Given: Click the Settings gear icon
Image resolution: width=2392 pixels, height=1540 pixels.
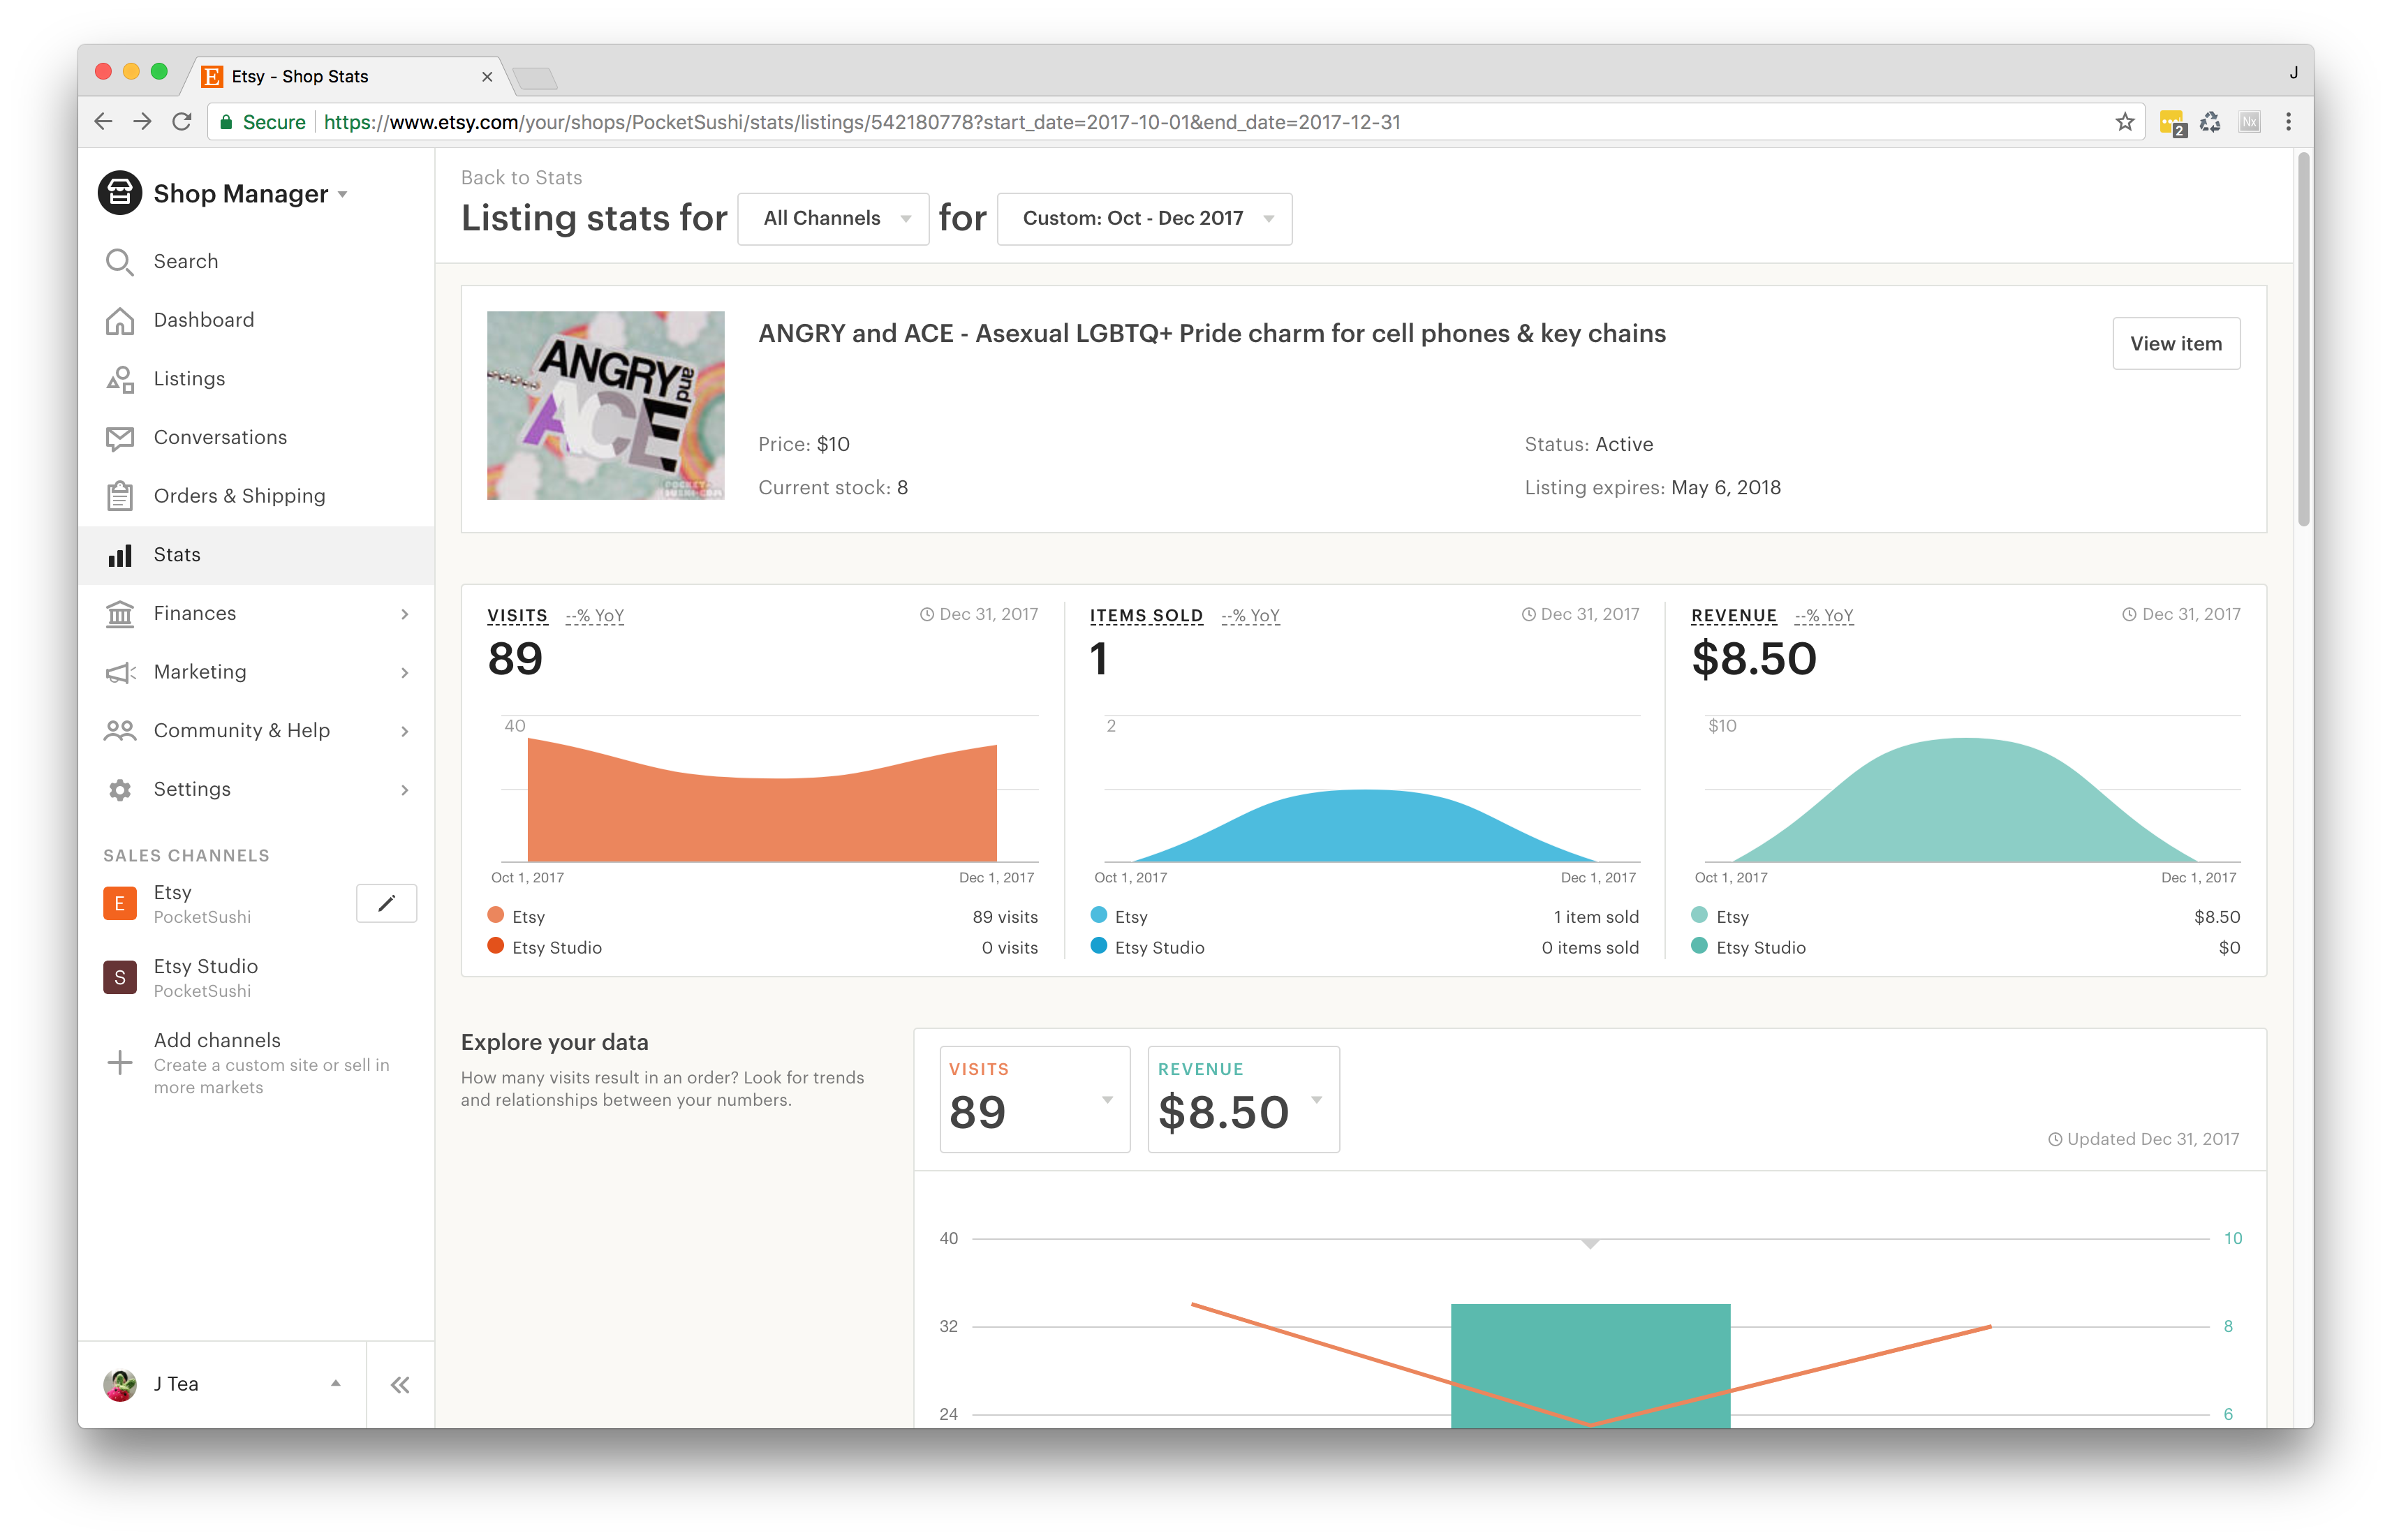Looking at the screenshot, I should click(x=119, y=790).
